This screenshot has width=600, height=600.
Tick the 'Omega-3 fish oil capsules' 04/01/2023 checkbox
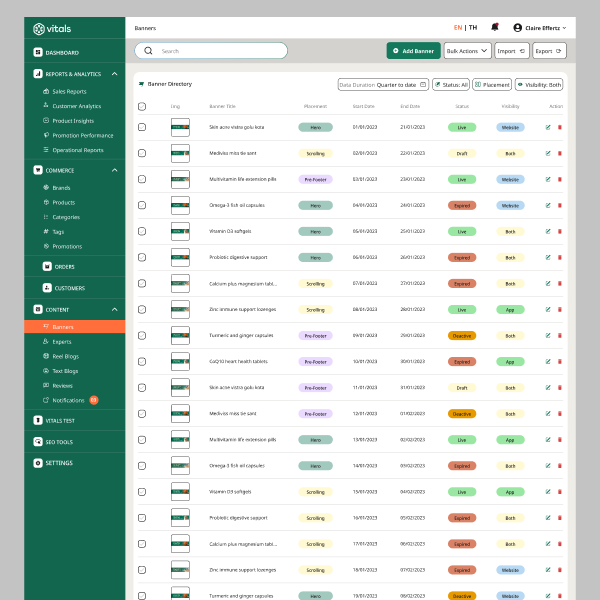pyautogui.click(x=142, y=205)
